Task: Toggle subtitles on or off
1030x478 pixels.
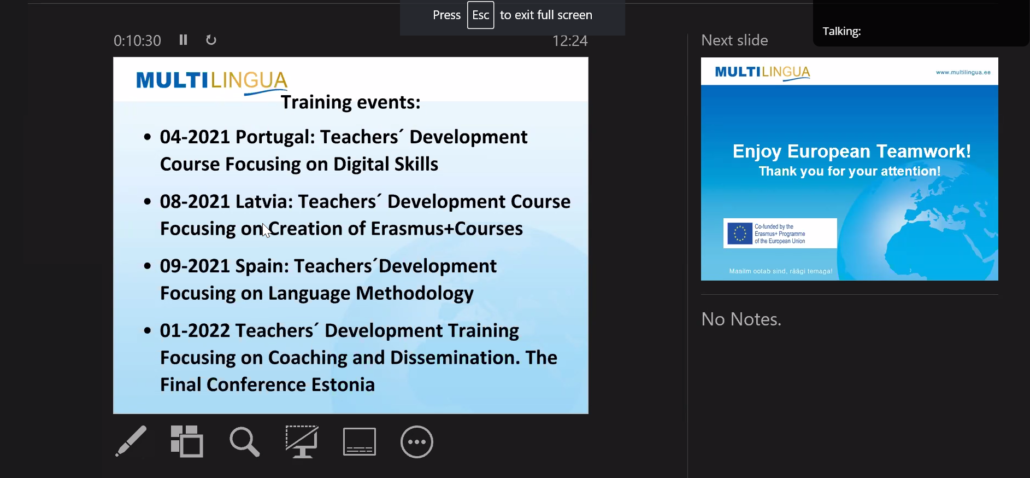Action: pyautogui.click(x=359, y=441)
